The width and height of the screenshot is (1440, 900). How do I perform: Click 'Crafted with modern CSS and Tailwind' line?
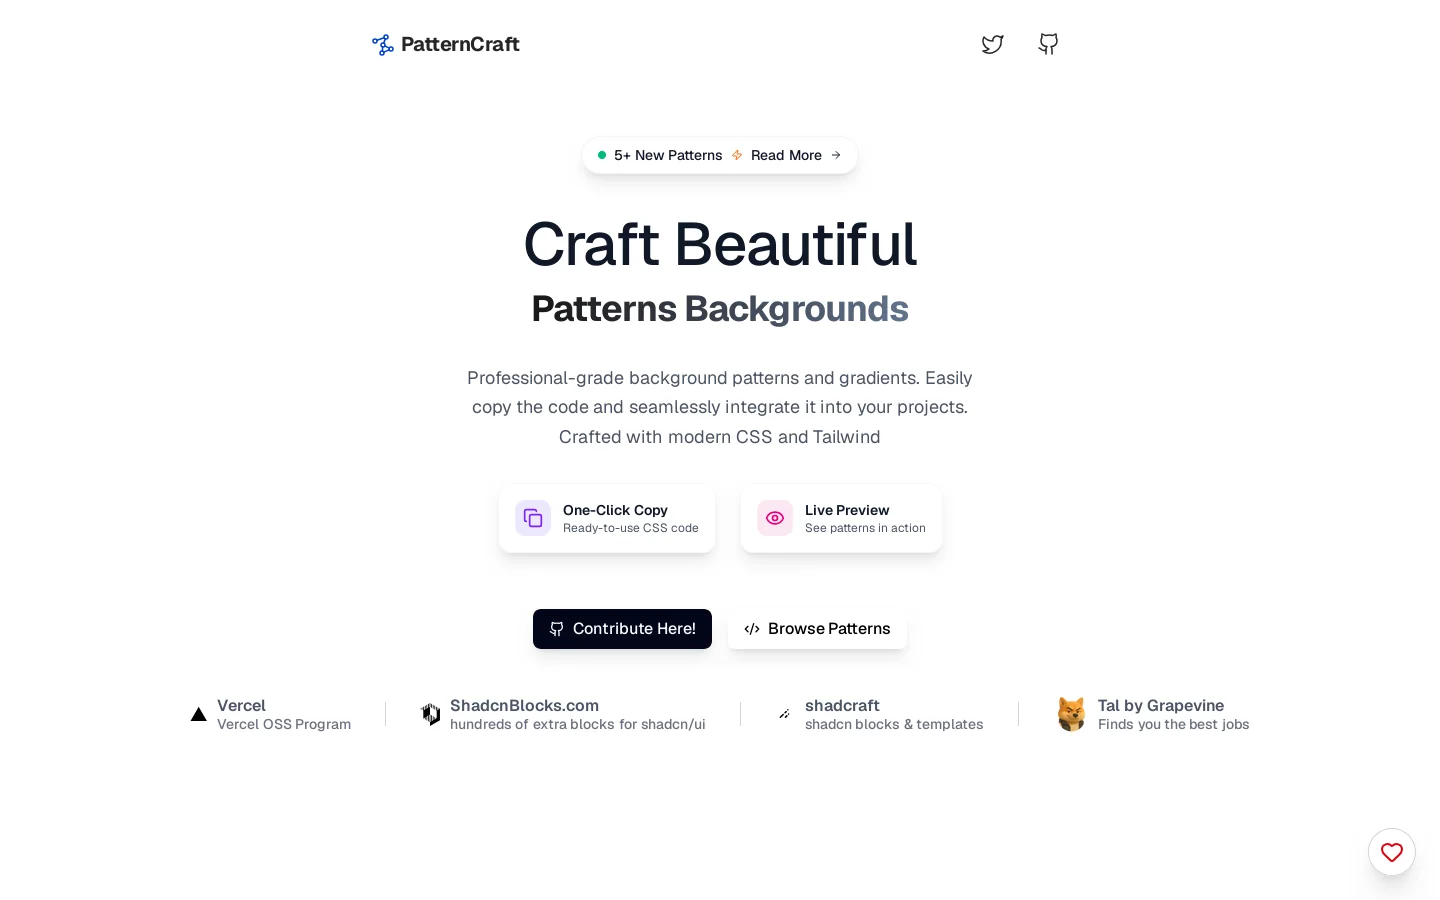pyautogui.click(x=720, y=437)
